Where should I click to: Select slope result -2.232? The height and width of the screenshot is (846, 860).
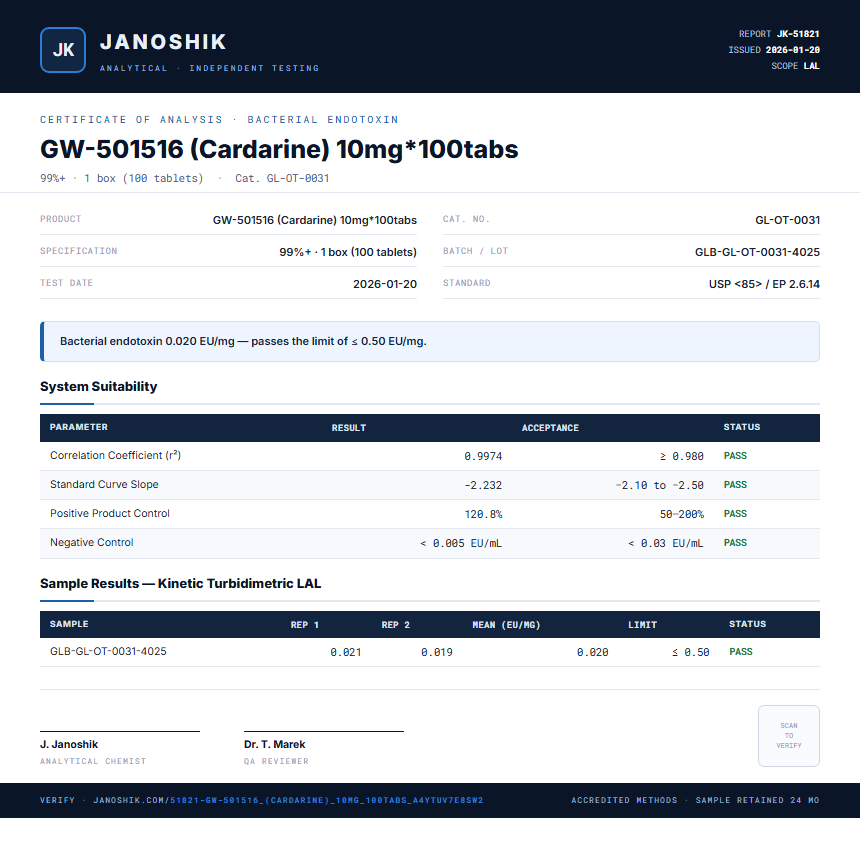click(x=483, y=485)
